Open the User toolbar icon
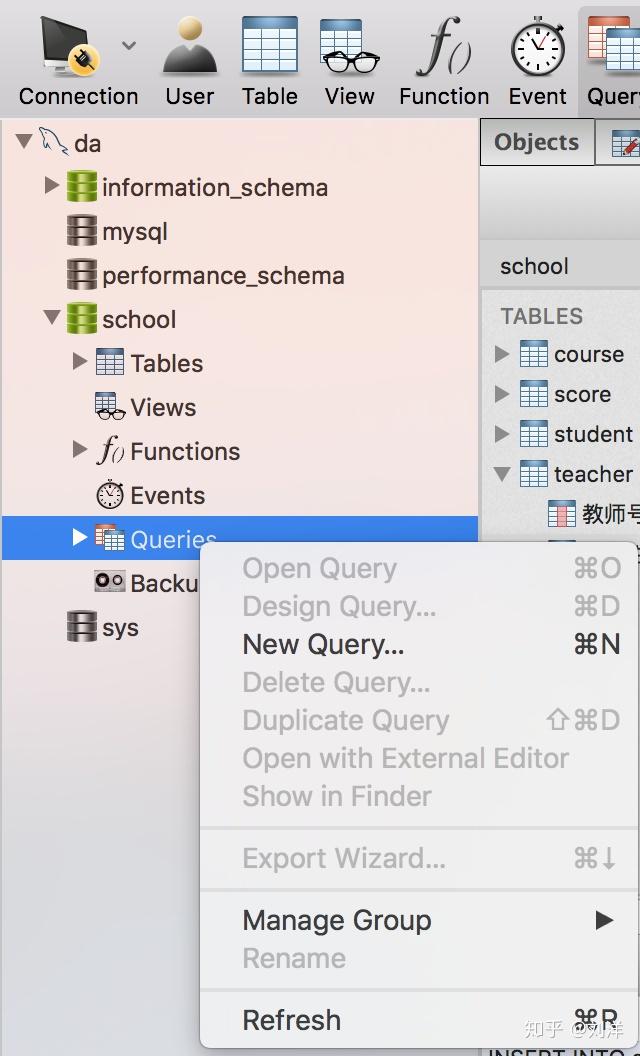 (x=190, y=48)
